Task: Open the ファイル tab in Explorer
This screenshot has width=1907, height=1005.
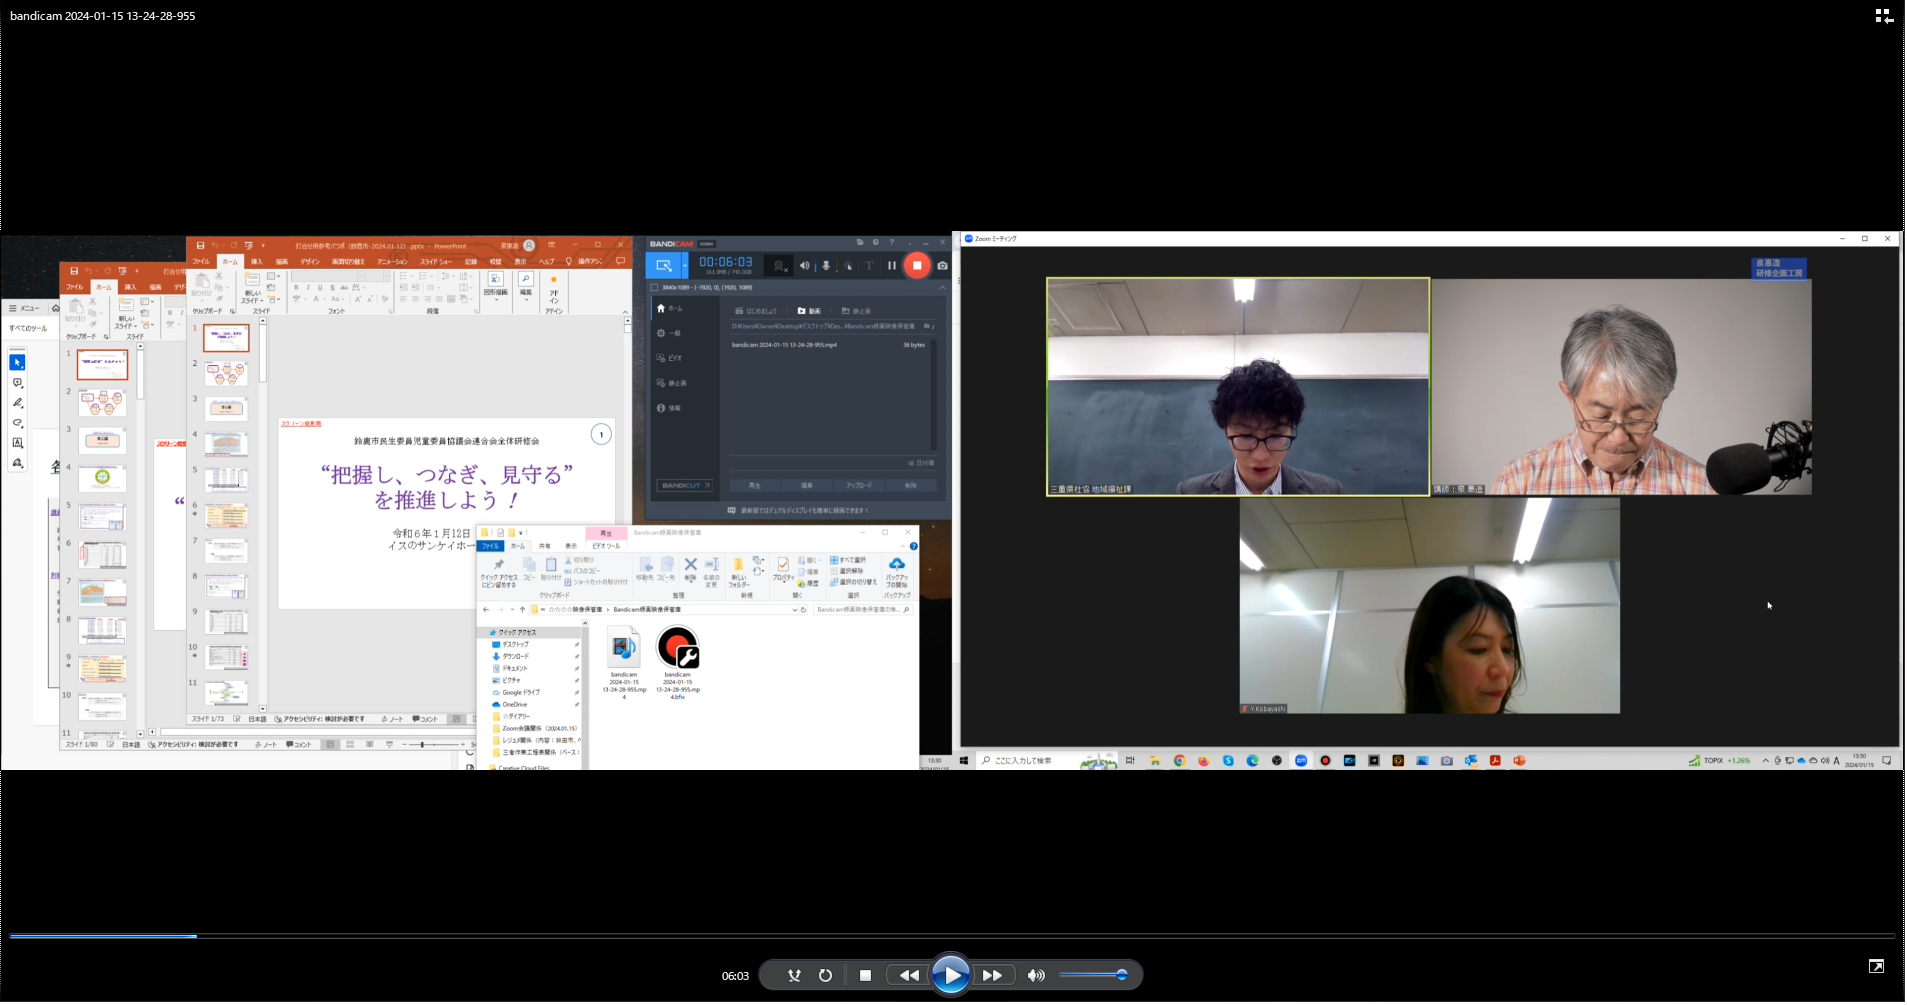Action: [490, 546]
